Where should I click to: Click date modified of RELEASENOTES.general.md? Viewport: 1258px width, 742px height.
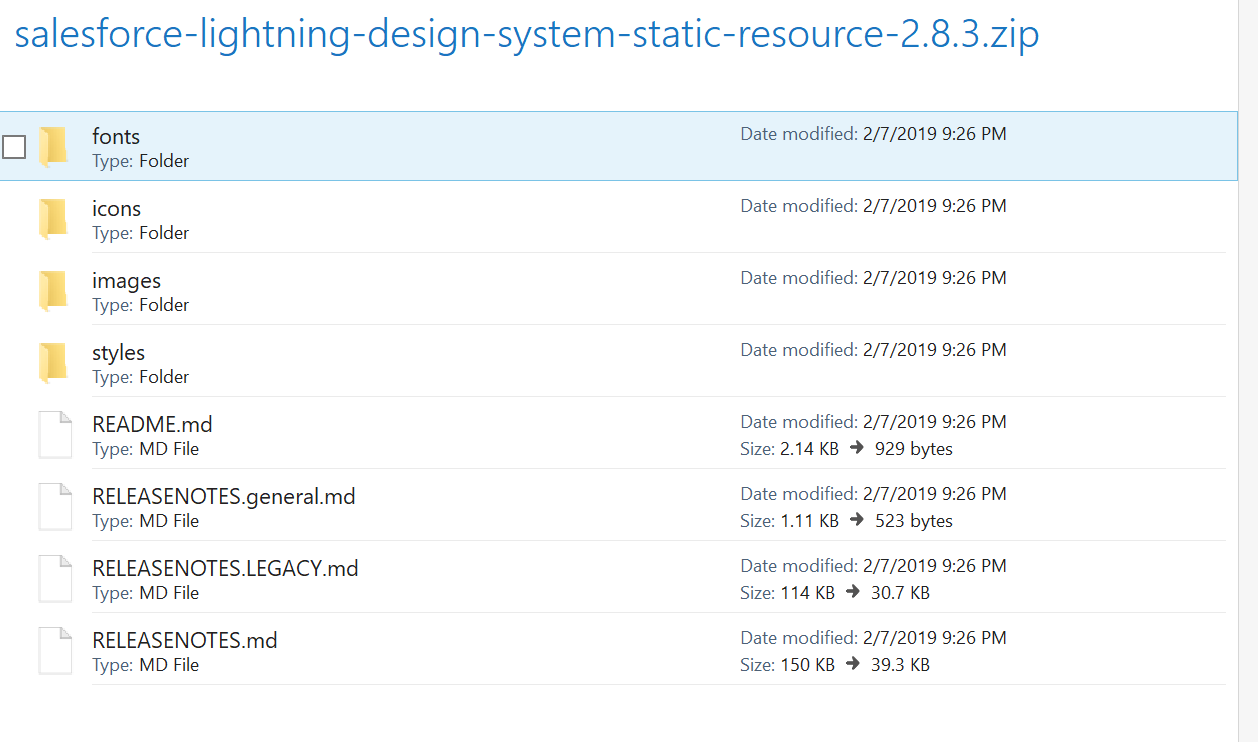click(874, 494)
